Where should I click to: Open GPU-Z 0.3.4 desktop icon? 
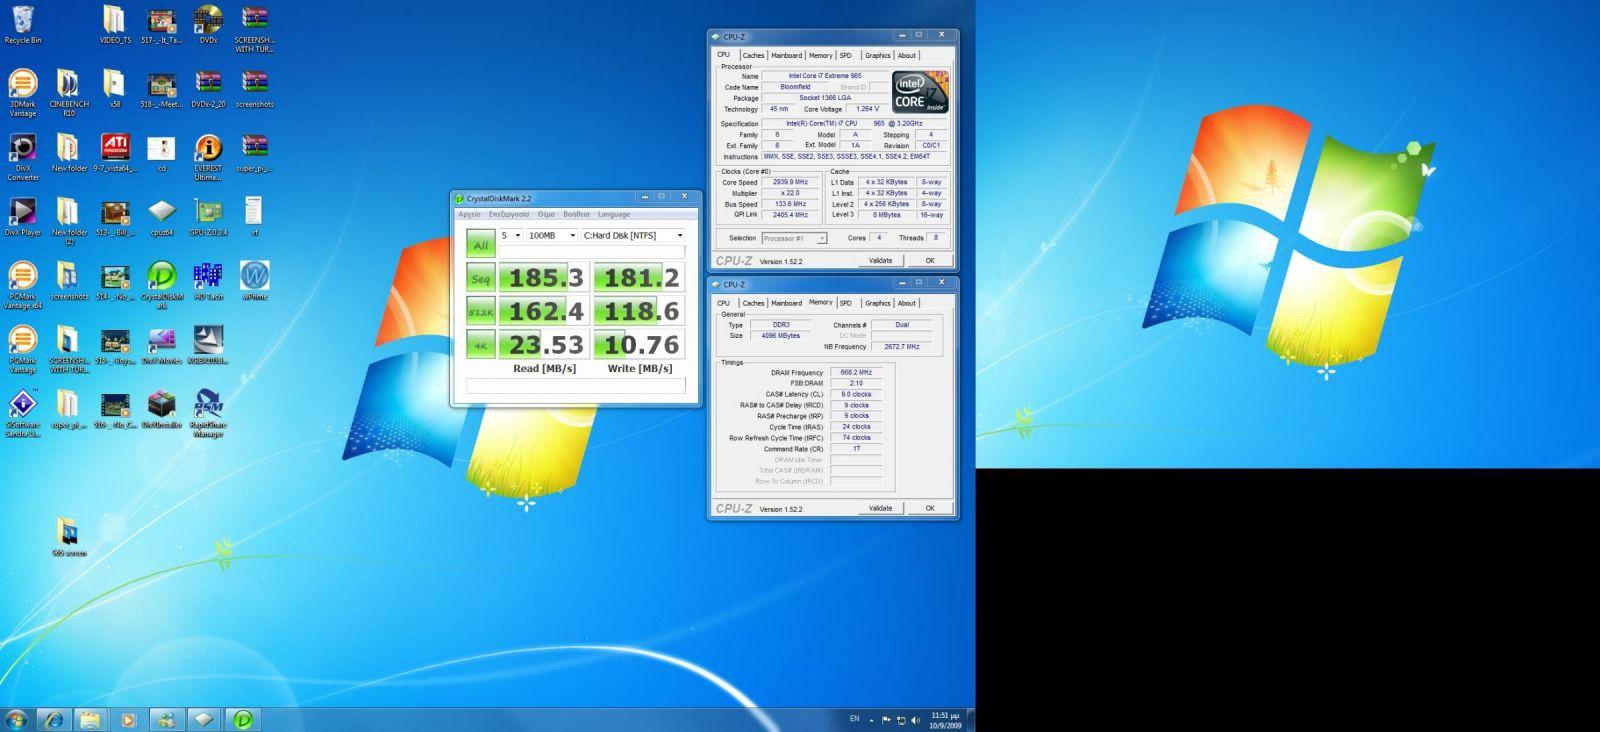[x=208, y=216]
